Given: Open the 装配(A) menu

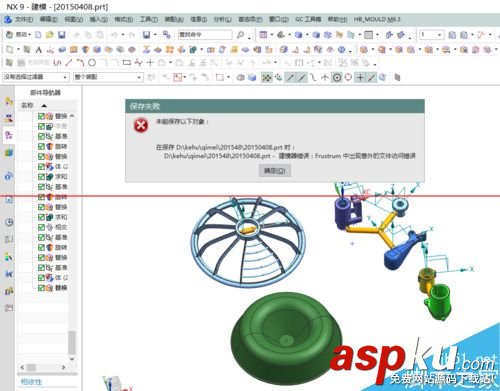Looking at the screenshot, I should tap(174, 19).
